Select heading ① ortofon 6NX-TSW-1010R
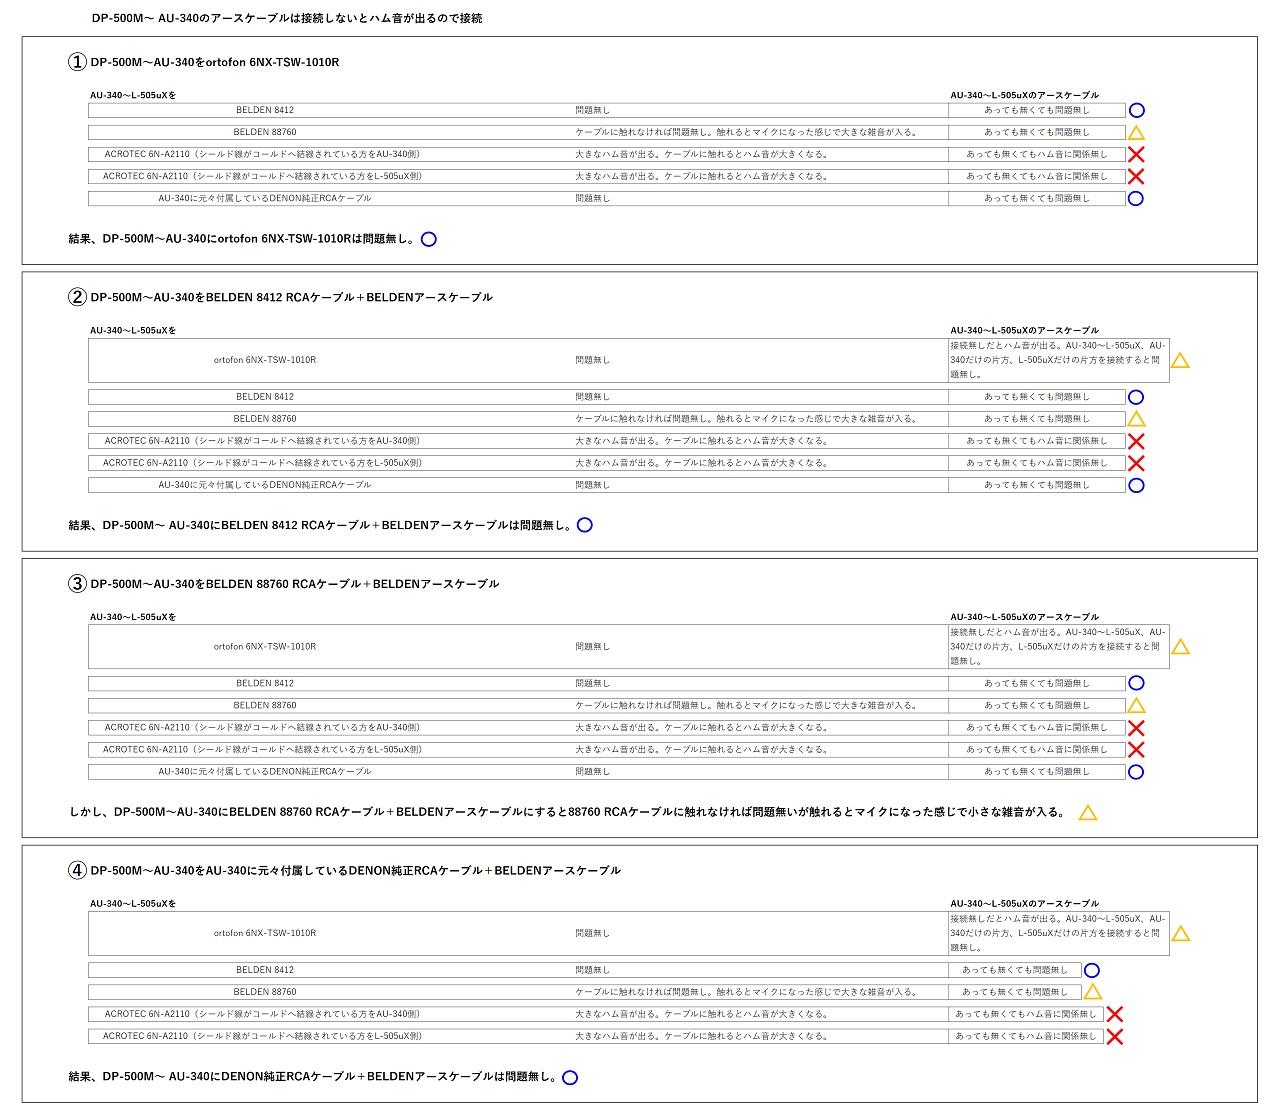 click(x=204, y=62)
